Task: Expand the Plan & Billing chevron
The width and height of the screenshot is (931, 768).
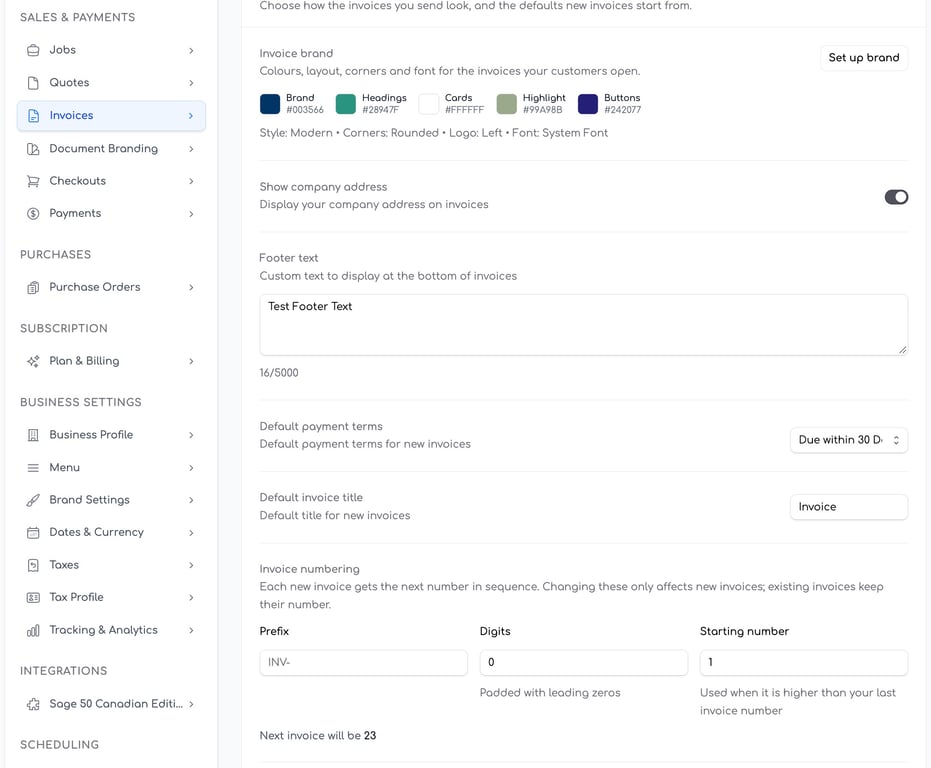Action: coord(191,361)
